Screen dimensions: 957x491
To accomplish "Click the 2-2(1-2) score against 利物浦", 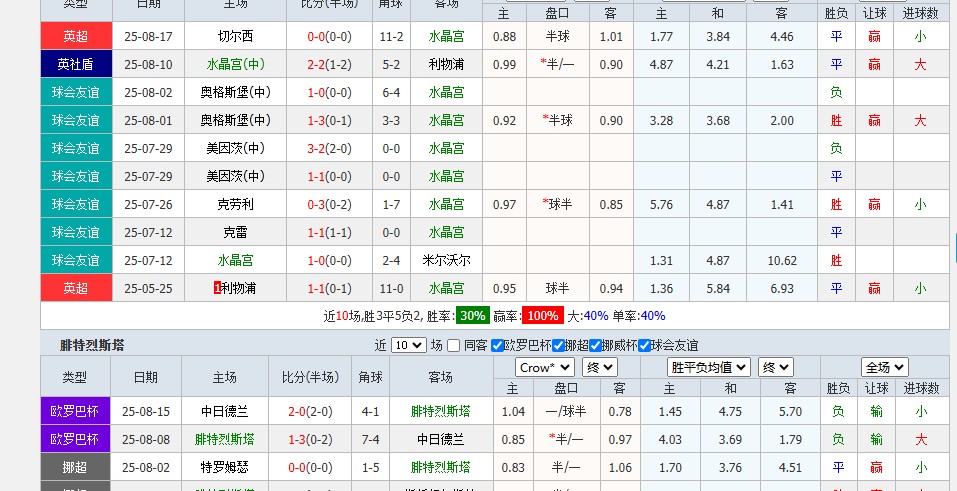I will [x=319, y=64].
